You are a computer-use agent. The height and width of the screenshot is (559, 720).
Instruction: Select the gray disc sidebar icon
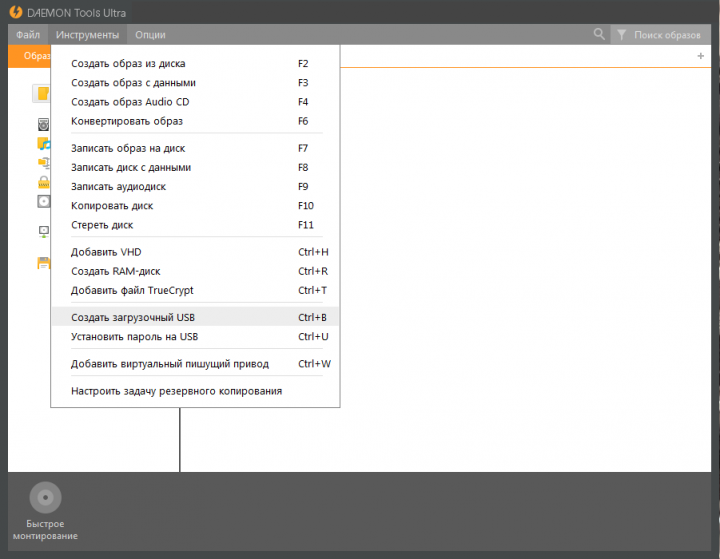click(x=44, y=201)
